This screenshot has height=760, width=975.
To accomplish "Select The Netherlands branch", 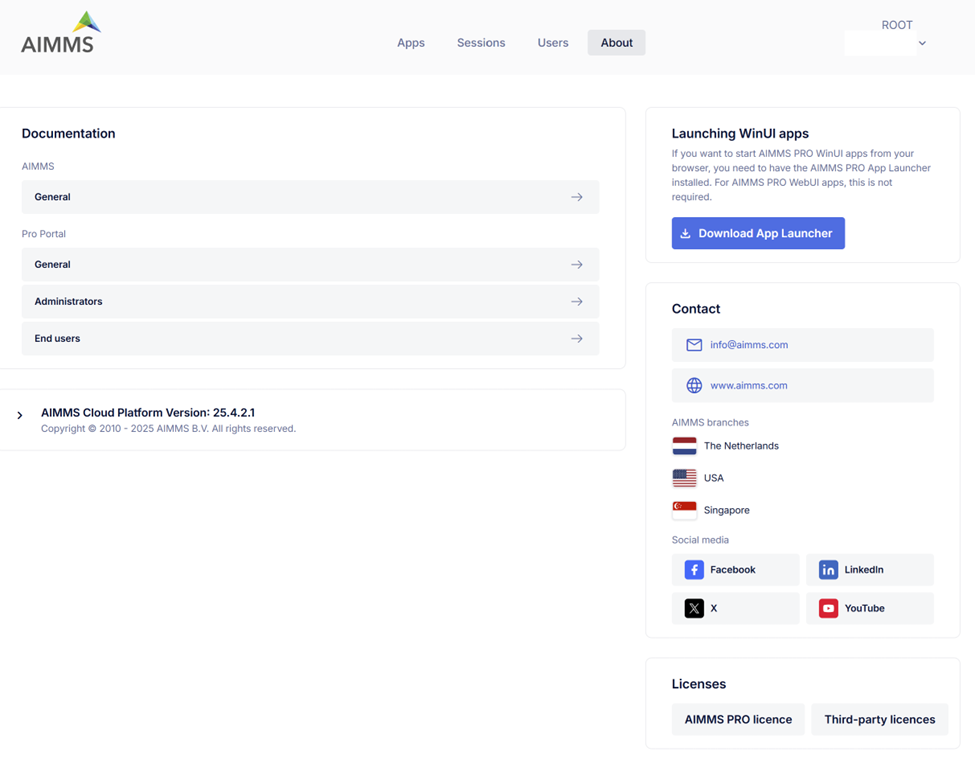I will coord(741,446).
